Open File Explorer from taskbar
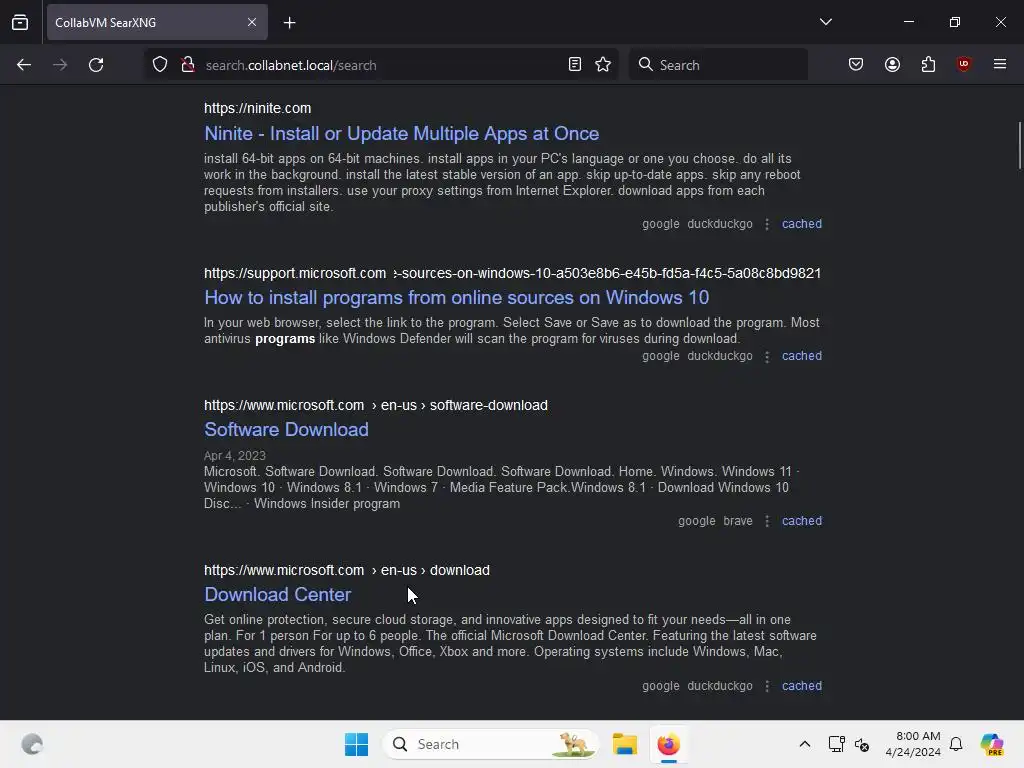This screenshot has height=768, width=1024. (624, 744)
